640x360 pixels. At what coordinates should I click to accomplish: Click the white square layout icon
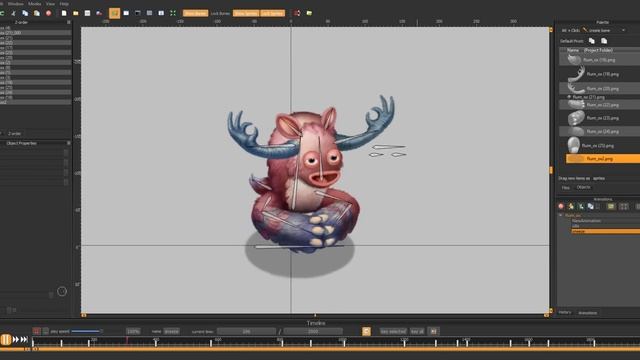pyautogui.click(x=161, y=13)
